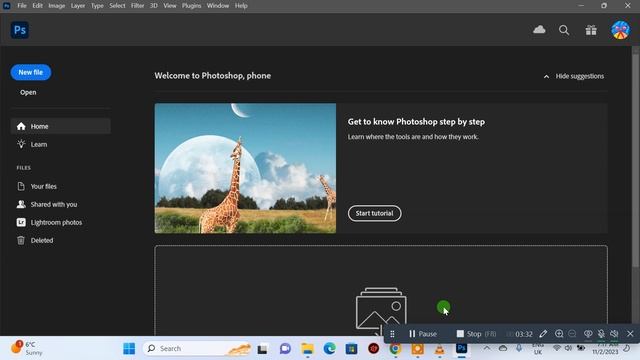Open the Image menu
This screenshot has width=640, height=360.
[x=57, y=6]
